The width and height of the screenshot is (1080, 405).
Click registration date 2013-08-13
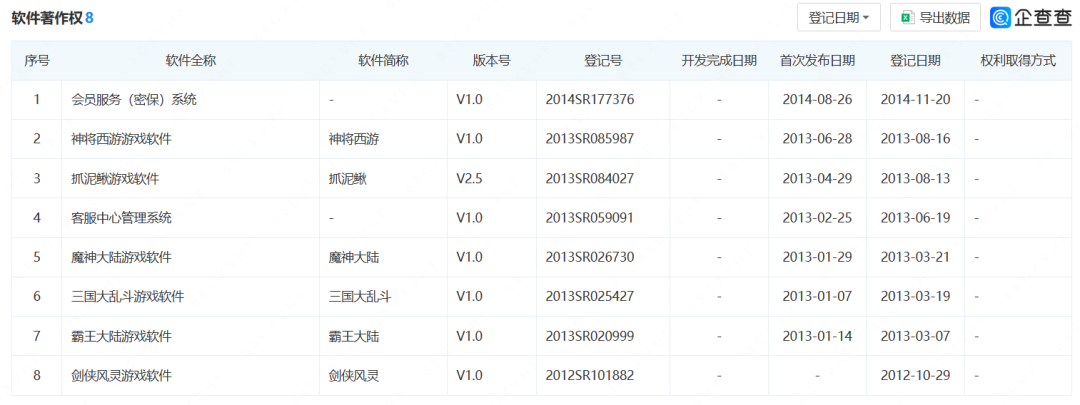pyautogui.click(x=915, y=178)
